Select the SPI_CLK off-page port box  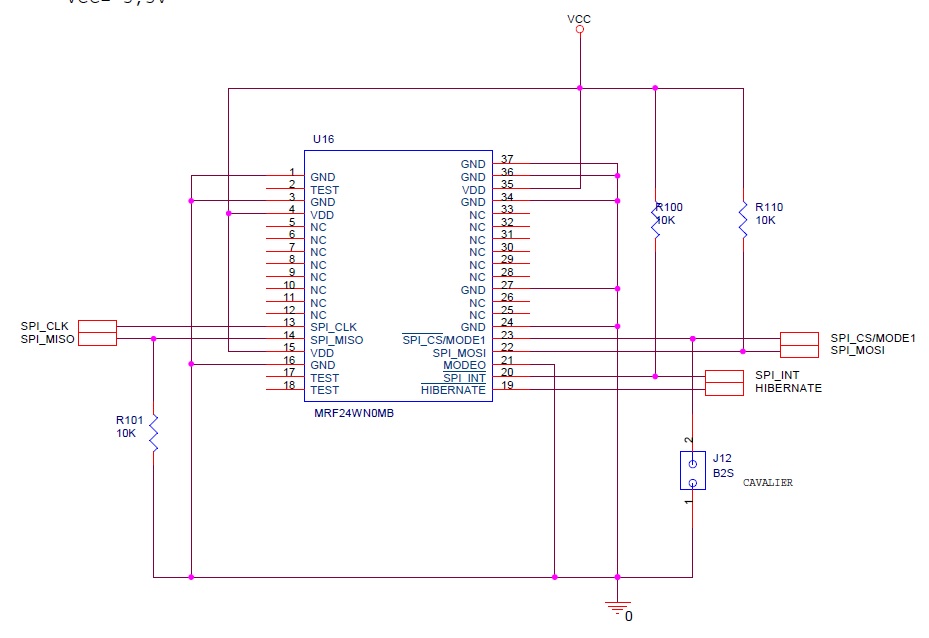(97, 326)
